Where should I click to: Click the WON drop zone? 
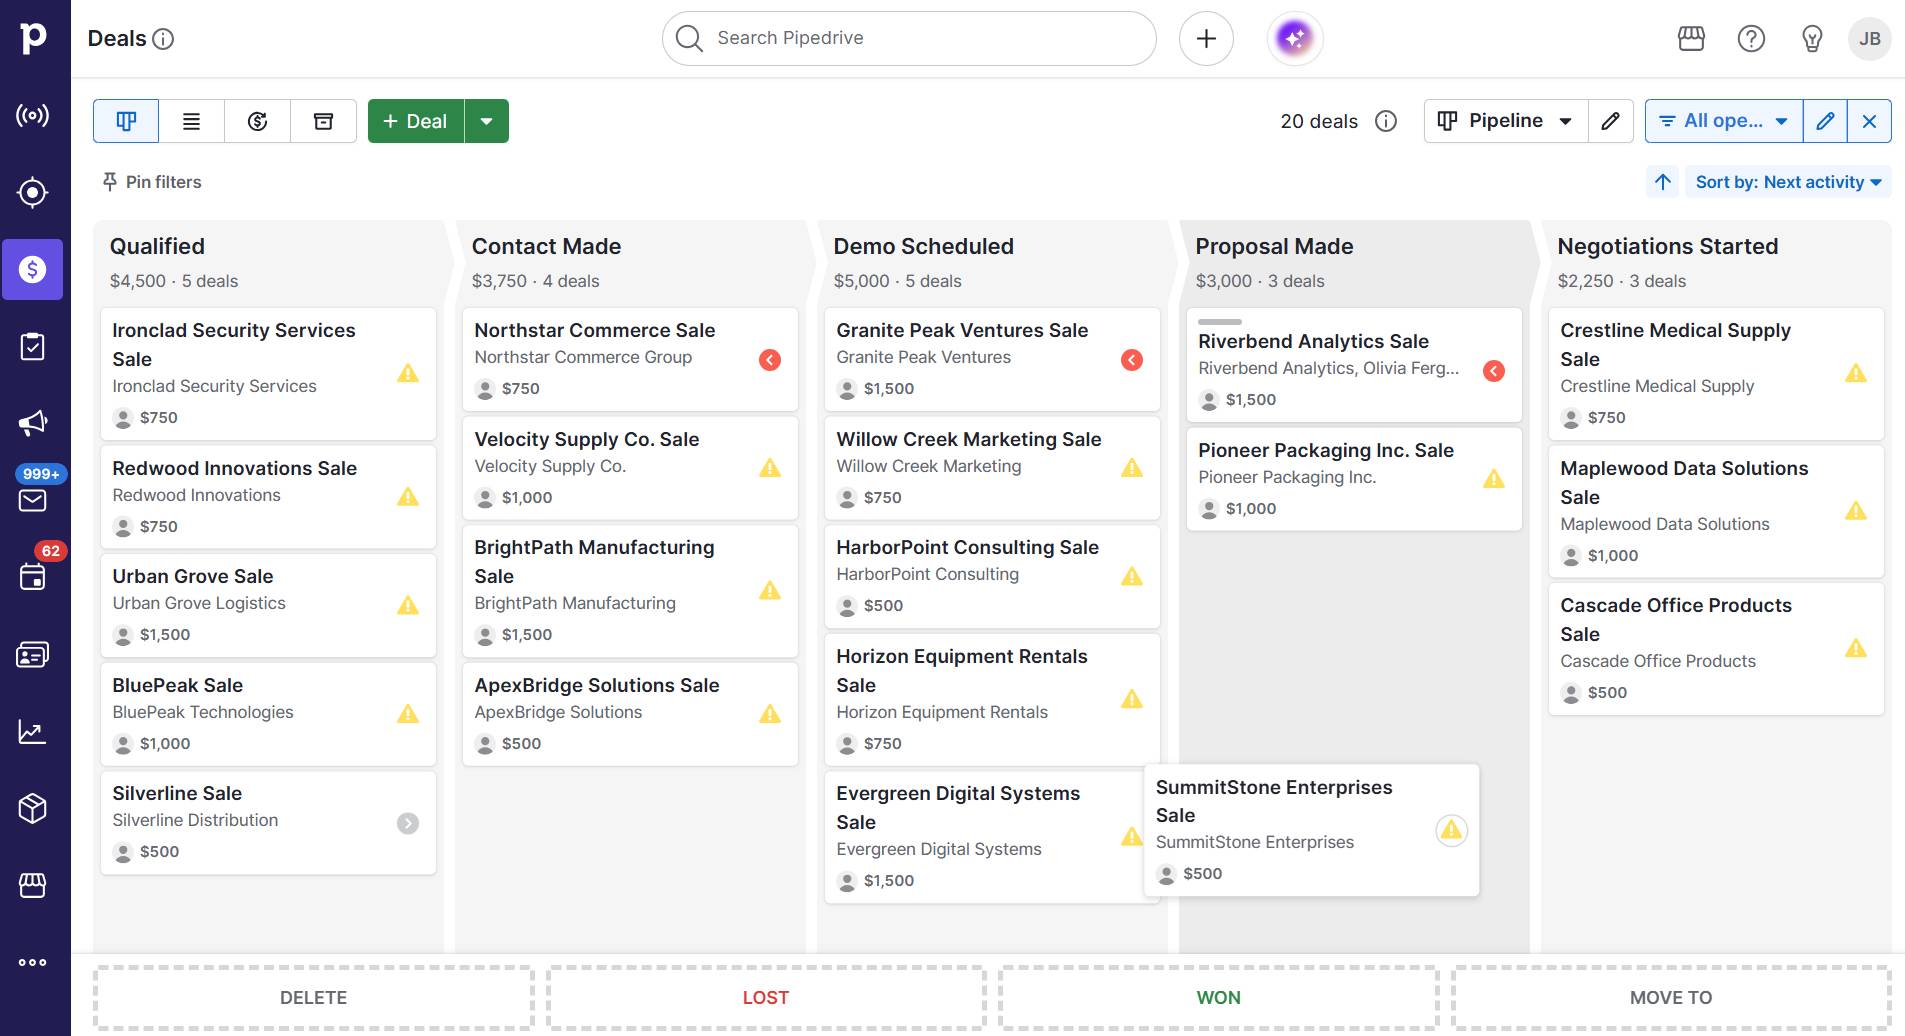coord(1218,997)
